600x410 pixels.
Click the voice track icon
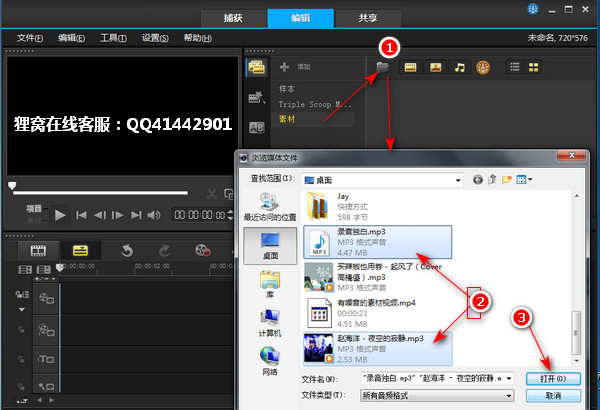46,386
